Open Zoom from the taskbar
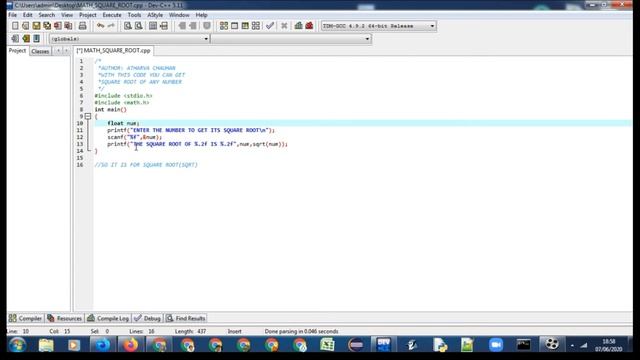The width and height of the screenshot is (640, 360). click(x=496, y=345)
